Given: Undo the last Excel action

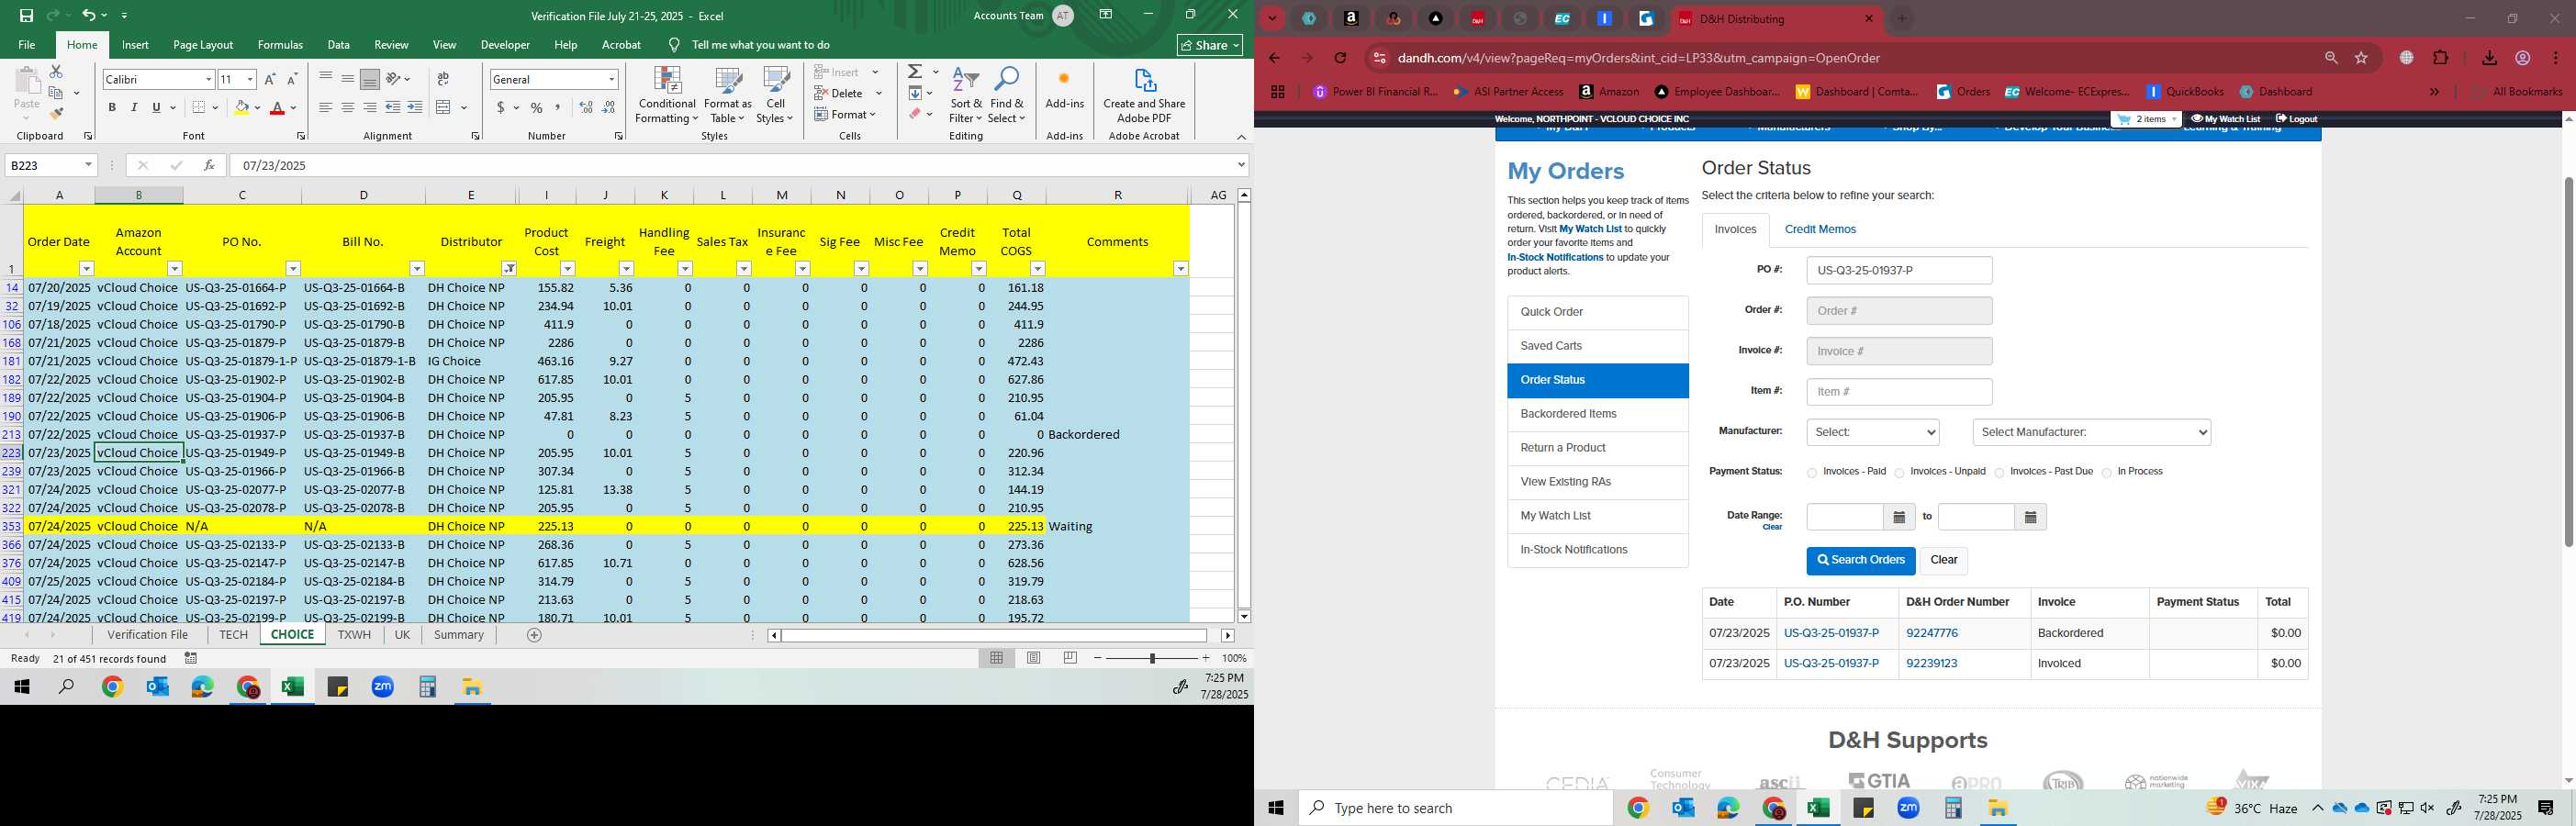Looking at the screenshot, I should click(x=88, y=16).
